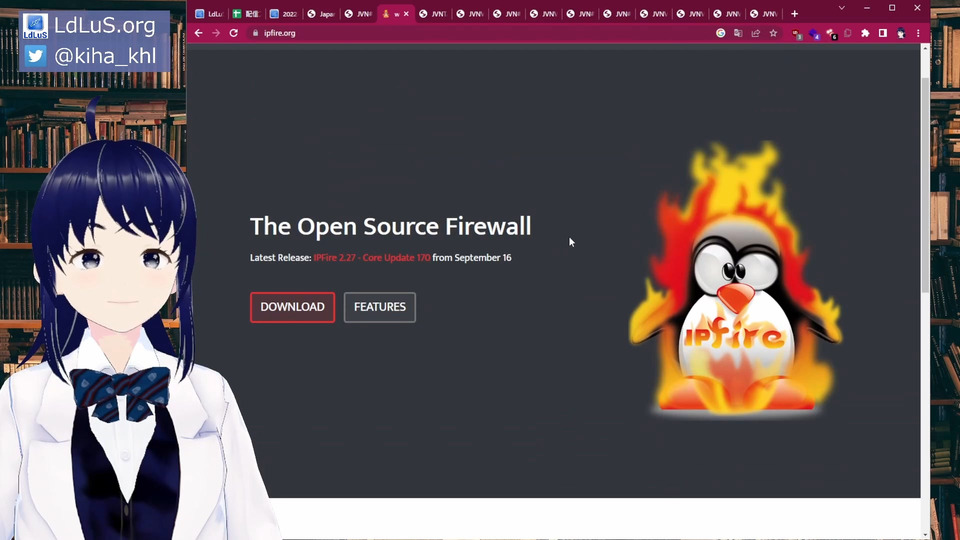Switch to the 2022 tab
Viewport: 960px width, 540px height.
click(283, 13)
